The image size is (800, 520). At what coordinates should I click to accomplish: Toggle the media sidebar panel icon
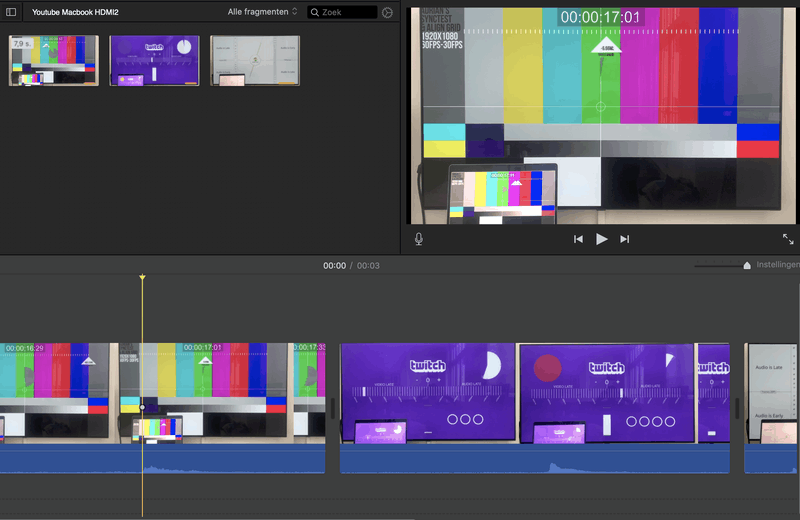pos(11,12)
